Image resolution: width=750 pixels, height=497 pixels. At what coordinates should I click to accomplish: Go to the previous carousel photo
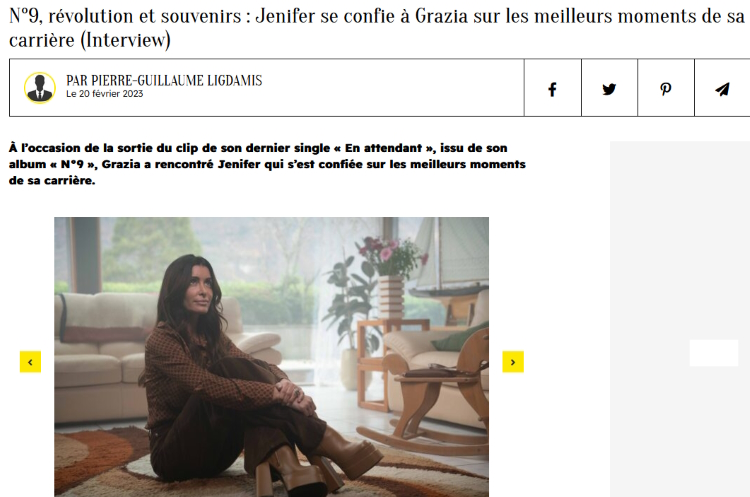click(x=30, y=362)
